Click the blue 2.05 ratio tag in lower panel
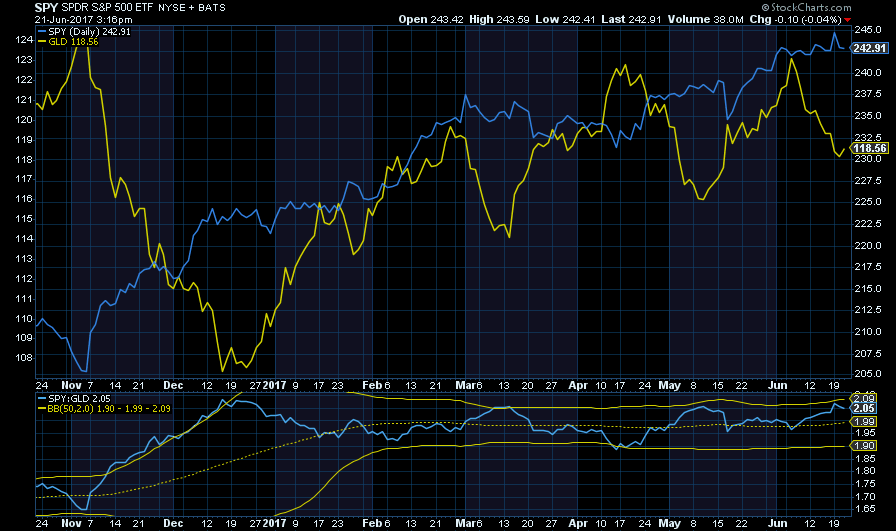This screenshot has width=896, height=531. tap(863, 408)
